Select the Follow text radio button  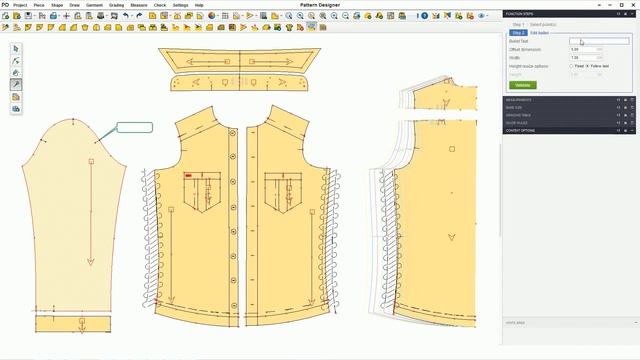[x=587, y=66]
